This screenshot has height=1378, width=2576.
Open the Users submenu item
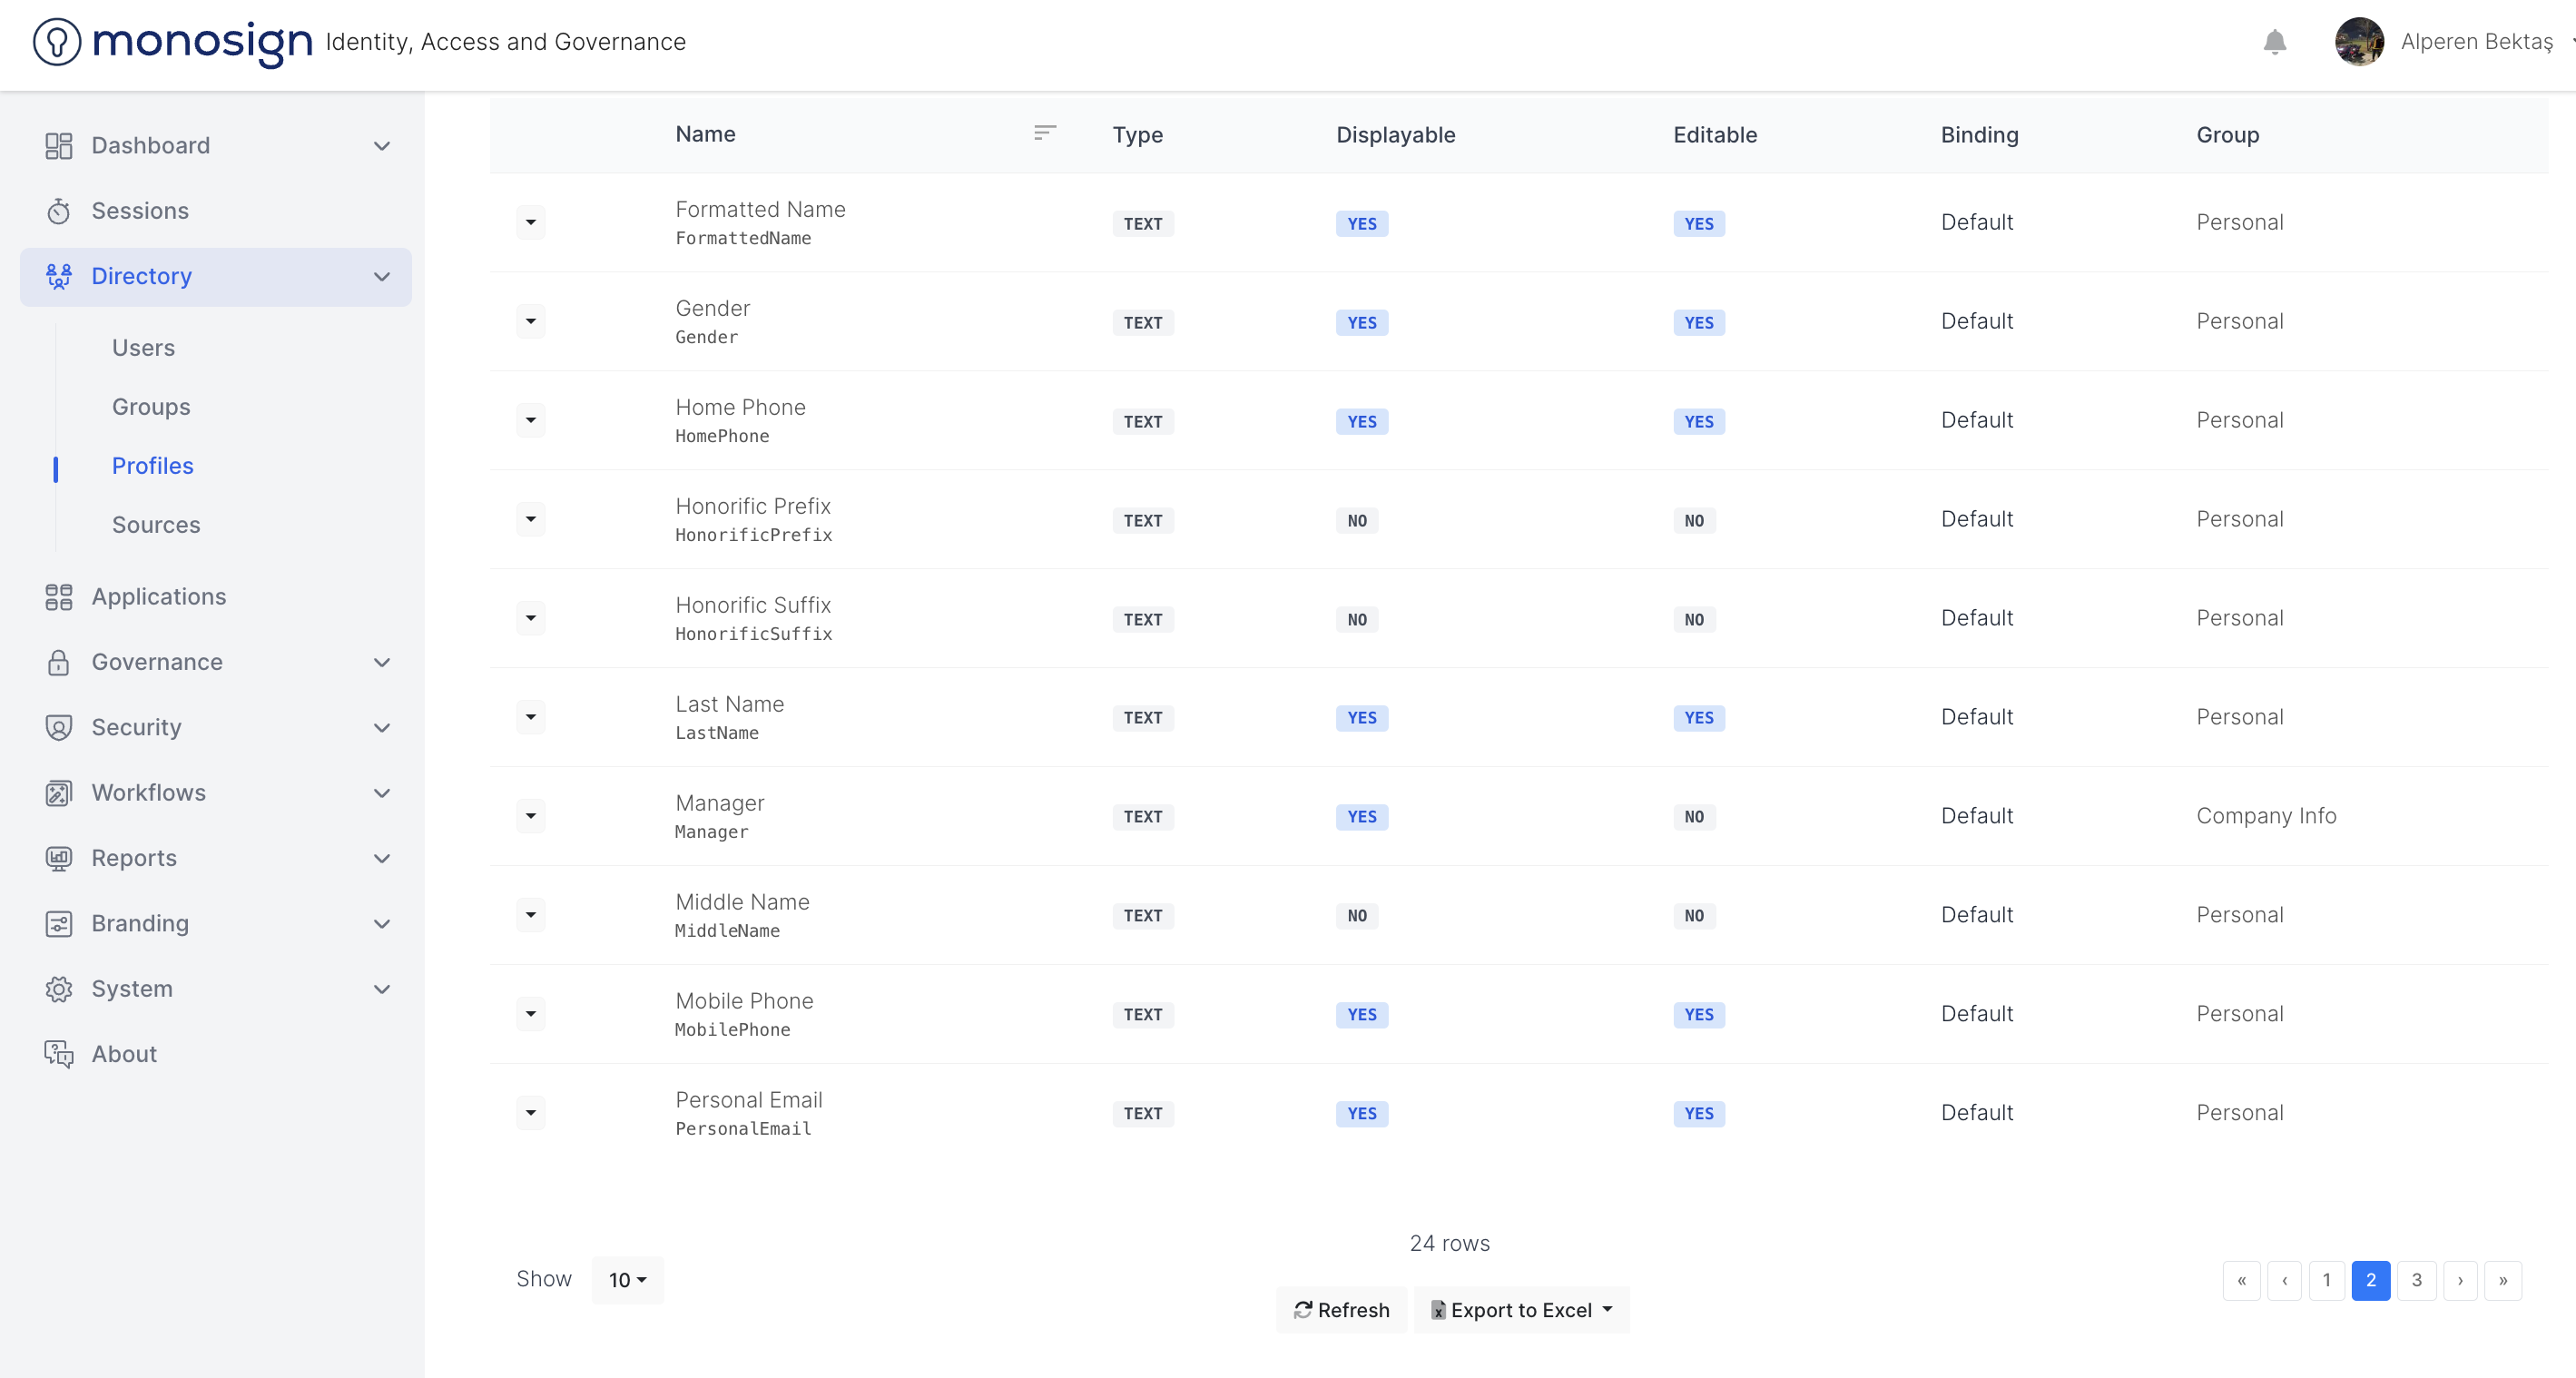tap(143, 348)
